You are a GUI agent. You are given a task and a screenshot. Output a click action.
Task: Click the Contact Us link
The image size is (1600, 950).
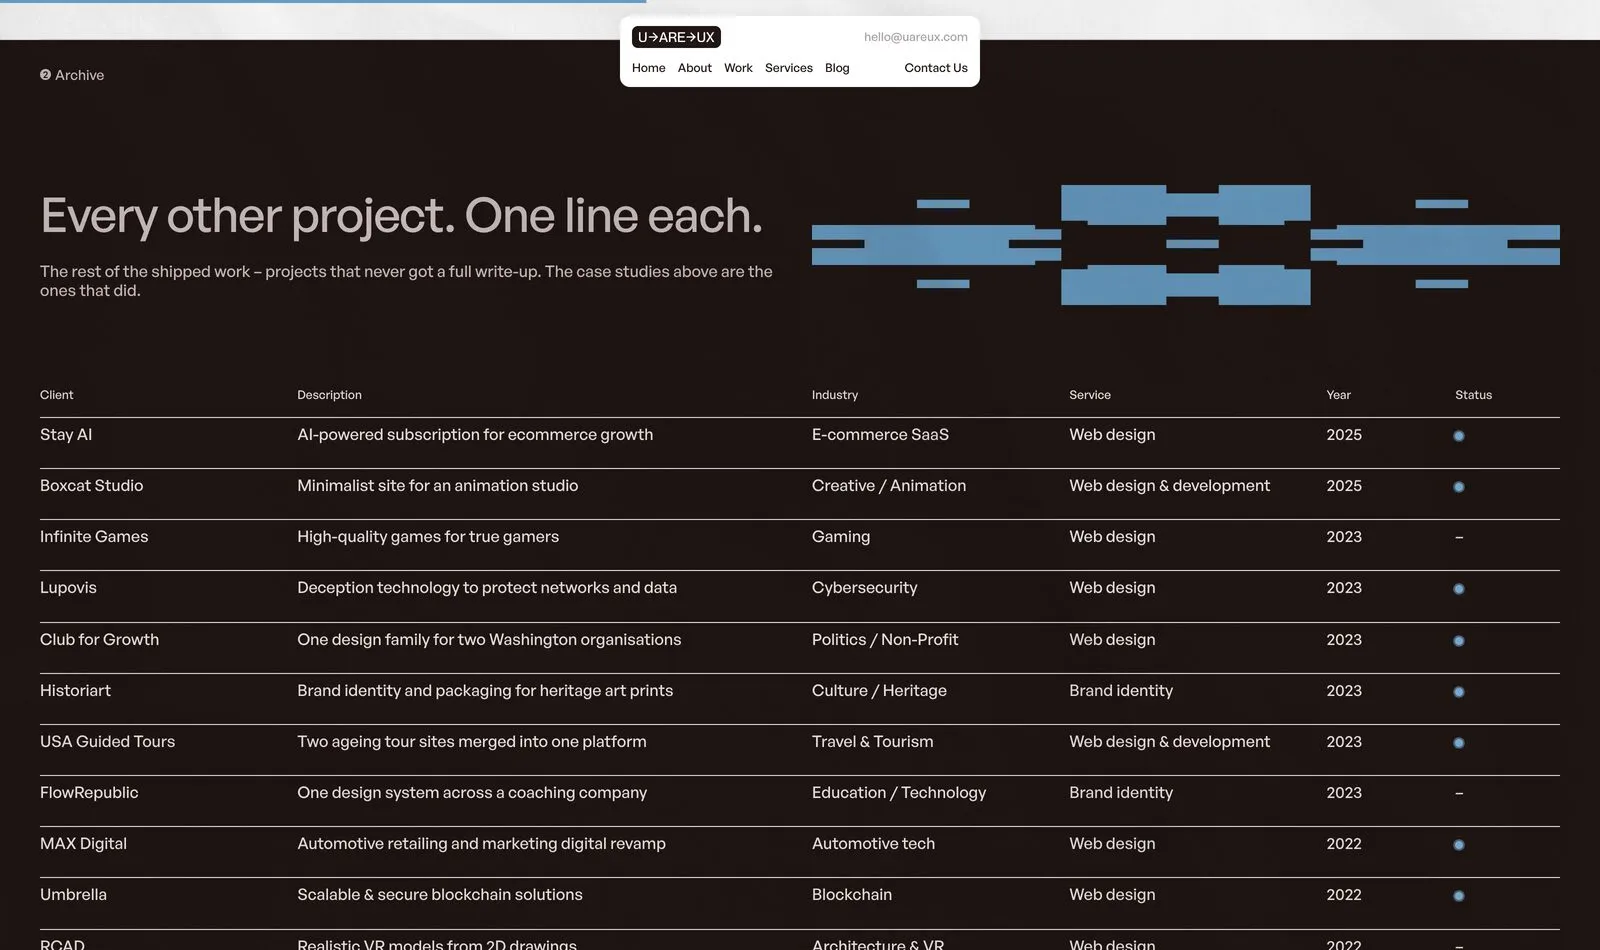936,68
